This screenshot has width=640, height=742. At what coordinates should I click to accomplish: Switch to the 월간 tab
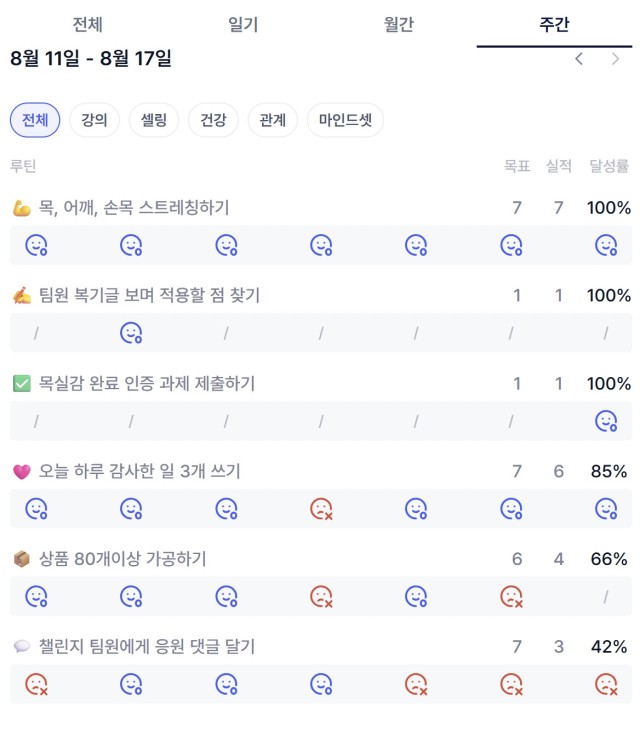coord(399,24)
